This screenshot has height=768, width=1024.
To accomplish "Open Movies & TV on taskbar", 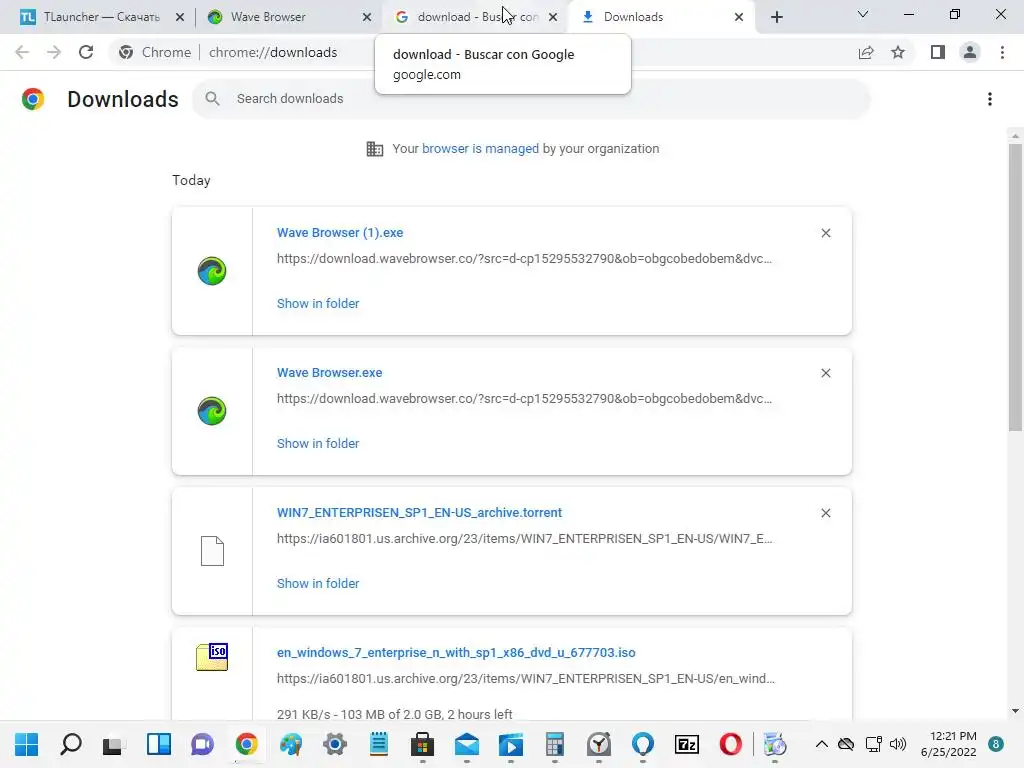I will coord(511,744).
